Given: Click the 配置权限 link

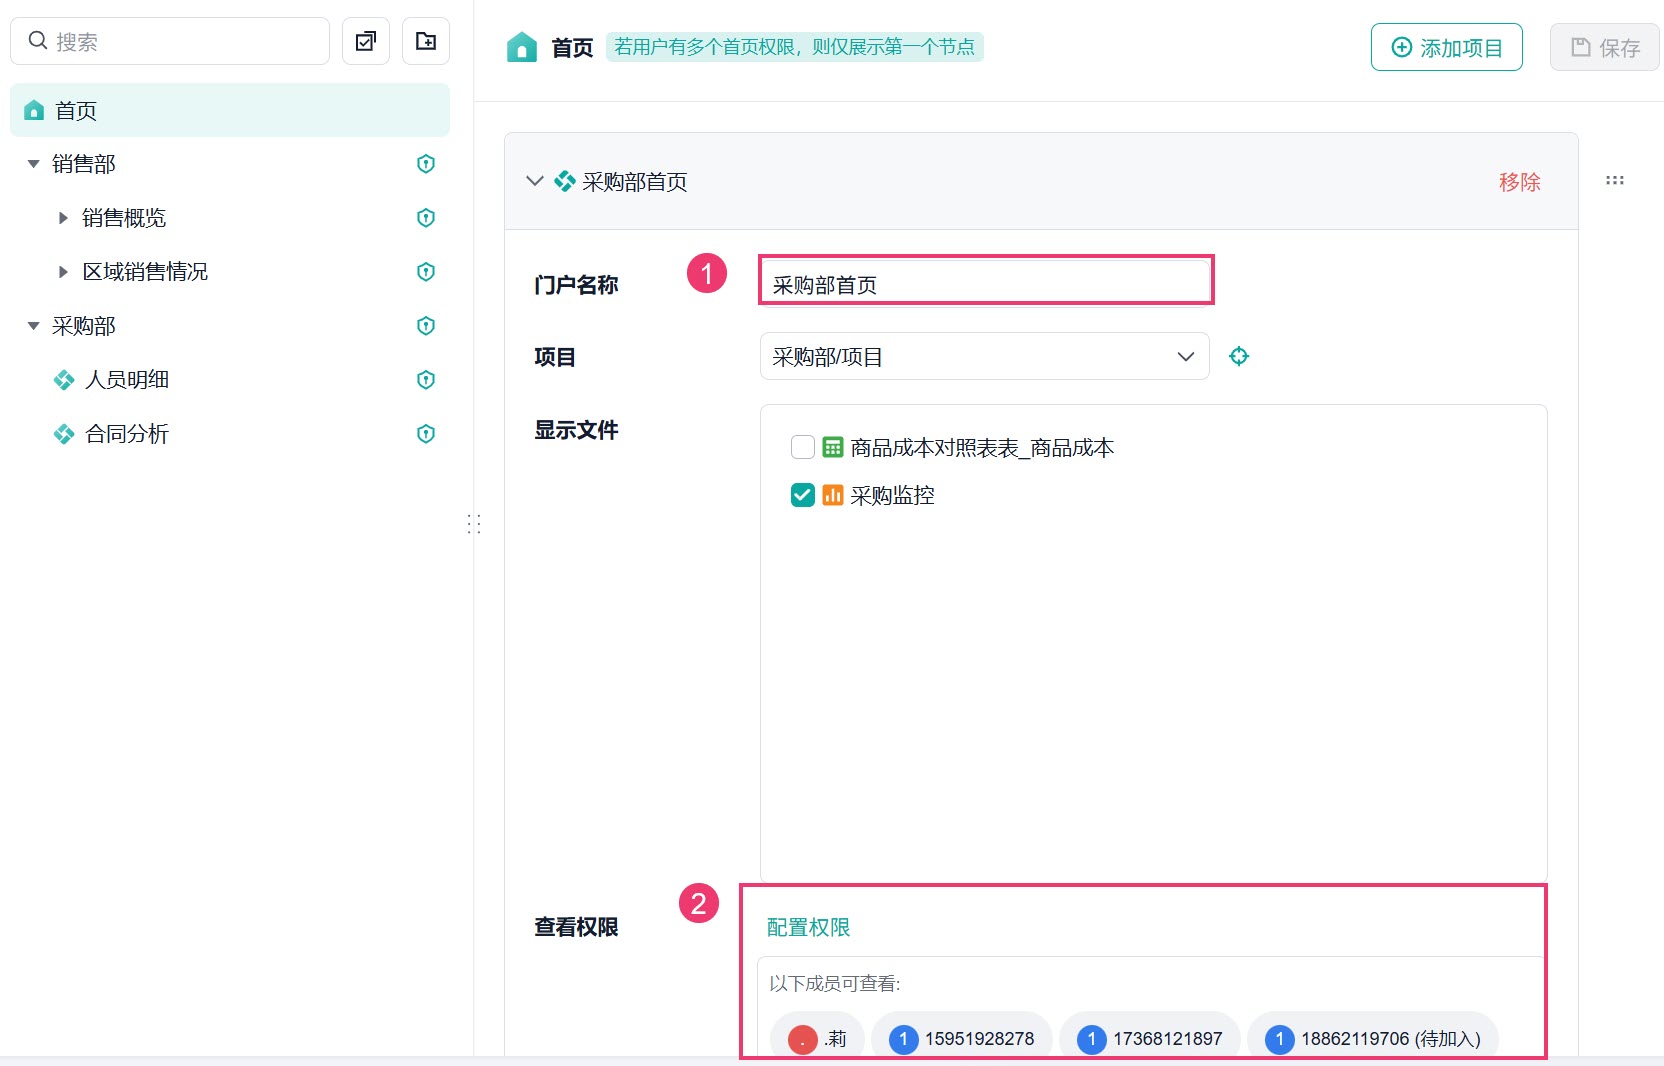Looking at the screenshot, I should pyautogui.click(x=808, y=927).
